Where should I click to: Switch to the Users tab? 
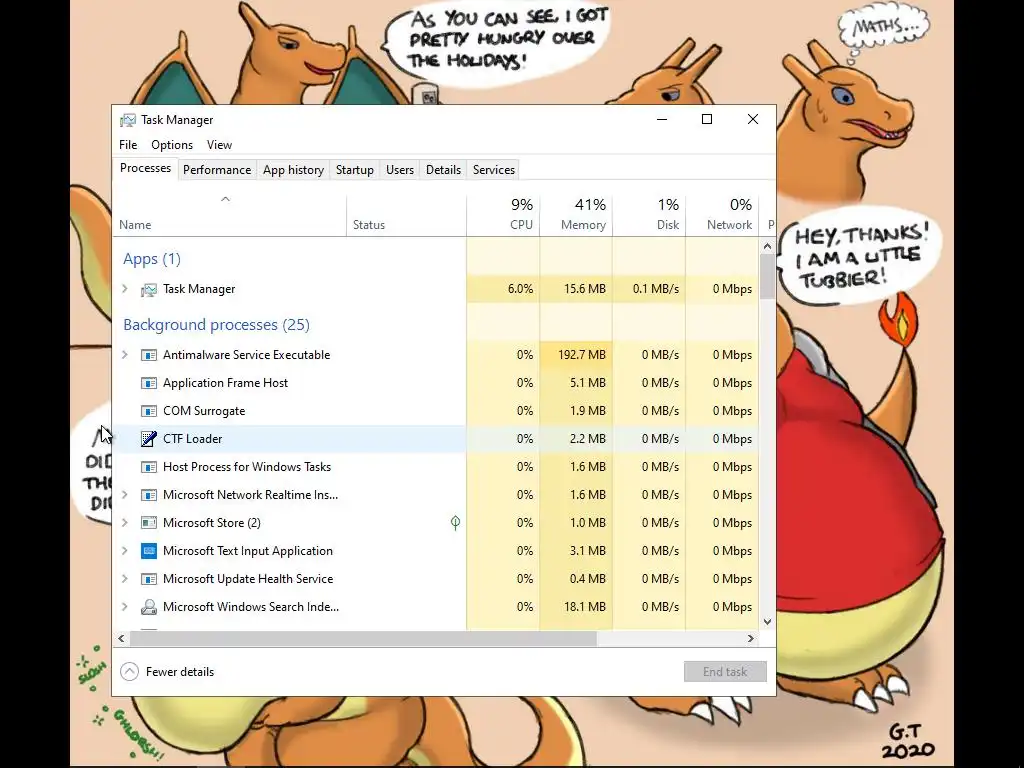point(400,170)
